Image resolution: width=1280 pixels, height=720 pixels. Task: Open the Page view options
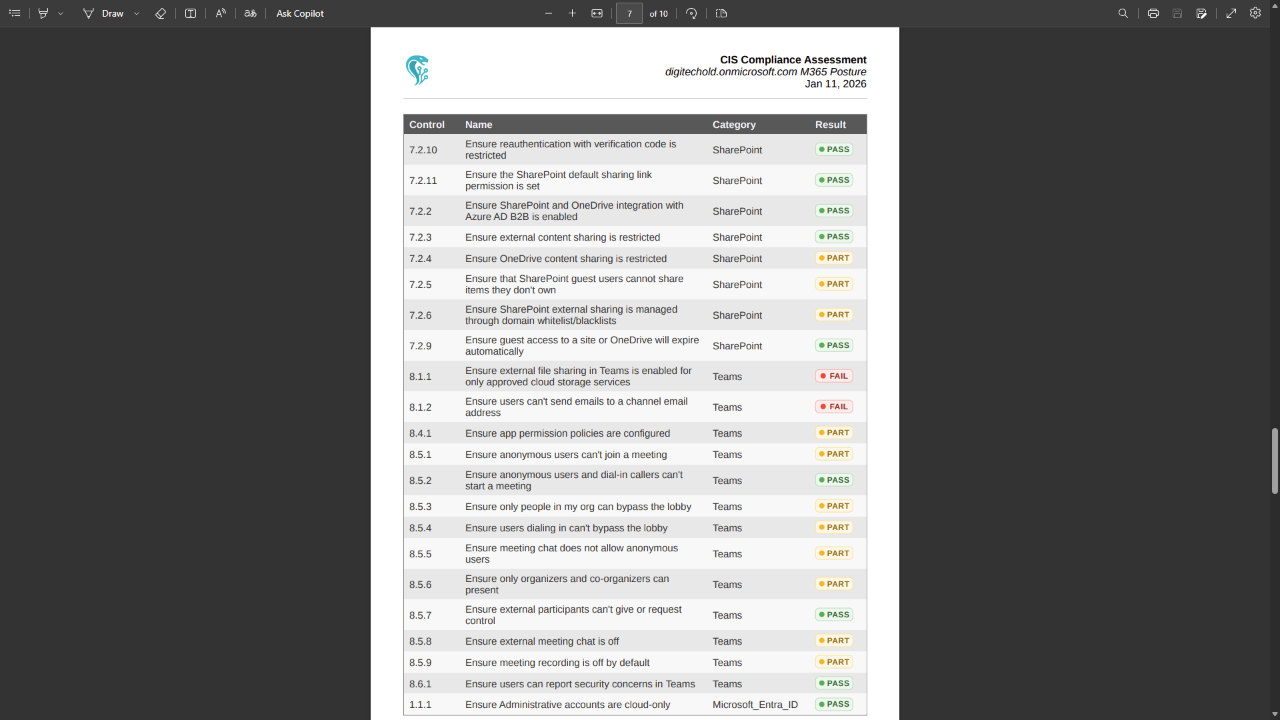(x=722, y=14)
